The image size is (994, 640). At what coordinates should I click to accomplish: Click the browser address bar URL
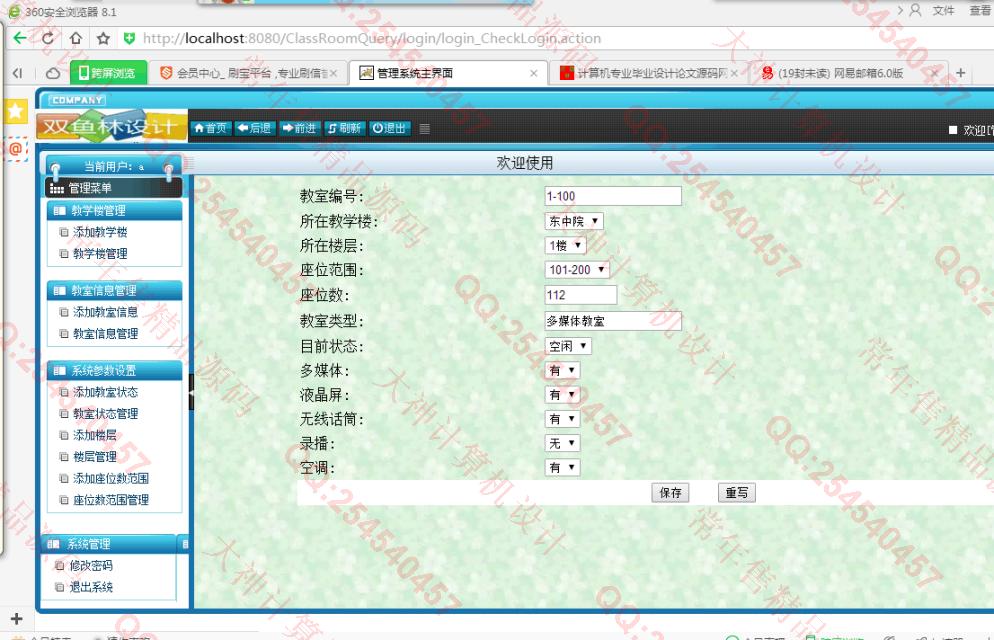[x=372, y=38]
